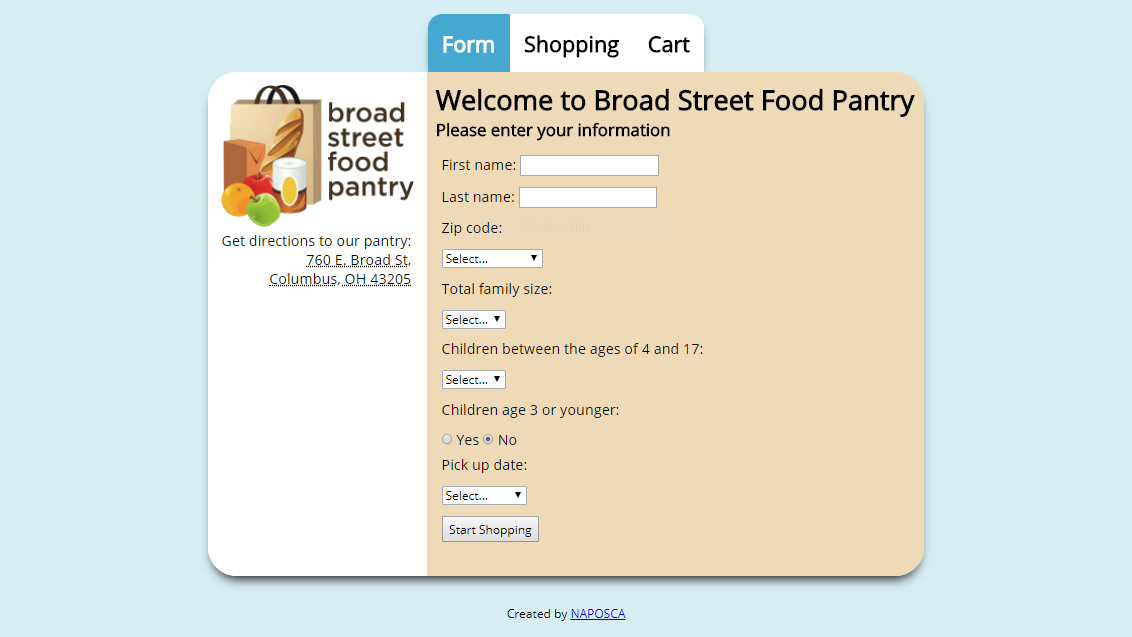Click the Start Shopping button
The width and height of the screenshot is (1132, 637).
490,529
